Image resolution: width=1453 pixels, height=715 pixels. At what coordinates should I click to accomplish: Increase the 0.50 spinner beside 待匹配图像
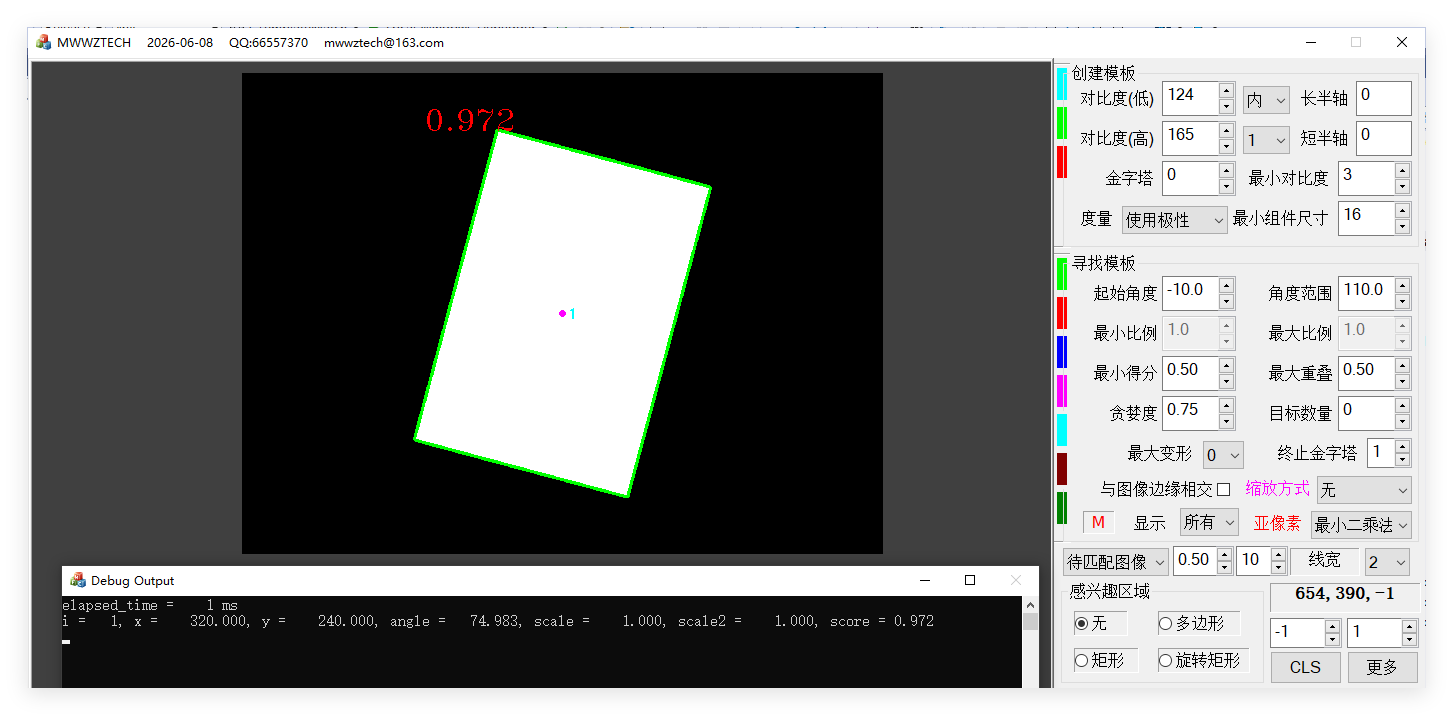click(x=1224, y=554)
